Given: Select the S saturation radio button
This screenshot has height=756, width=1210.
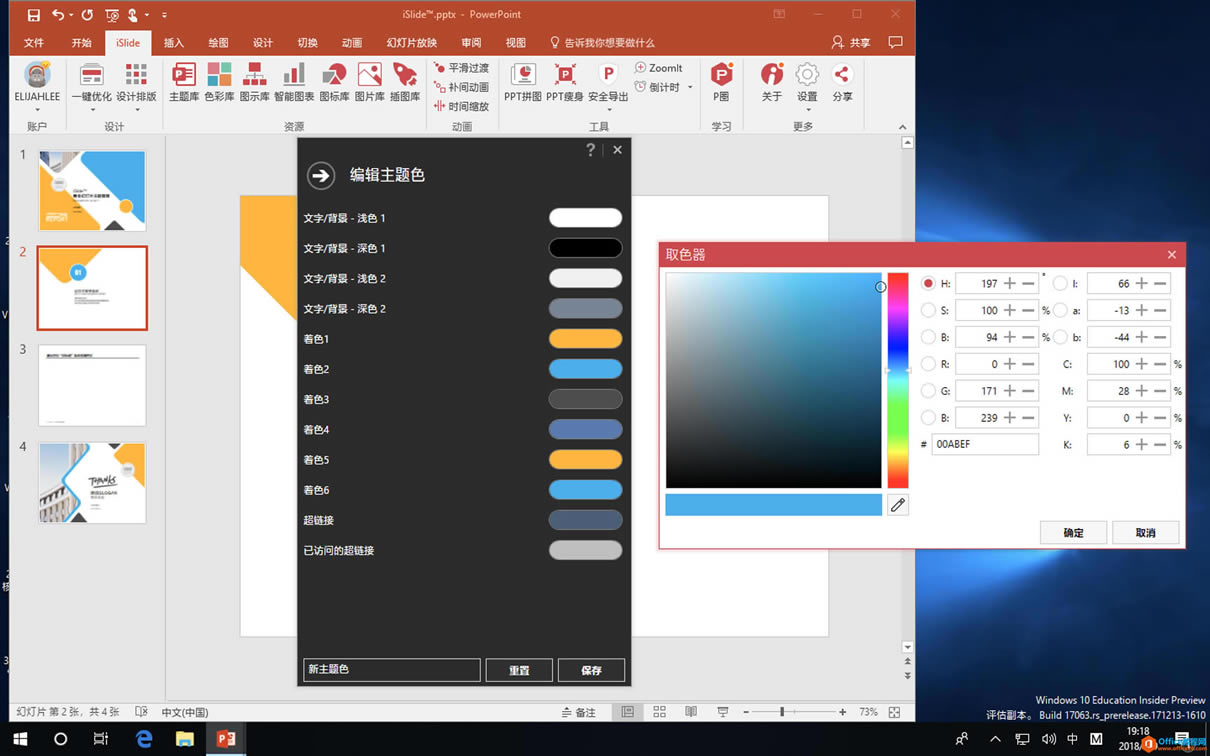Looking at the screenshot, I should (928, 311).
